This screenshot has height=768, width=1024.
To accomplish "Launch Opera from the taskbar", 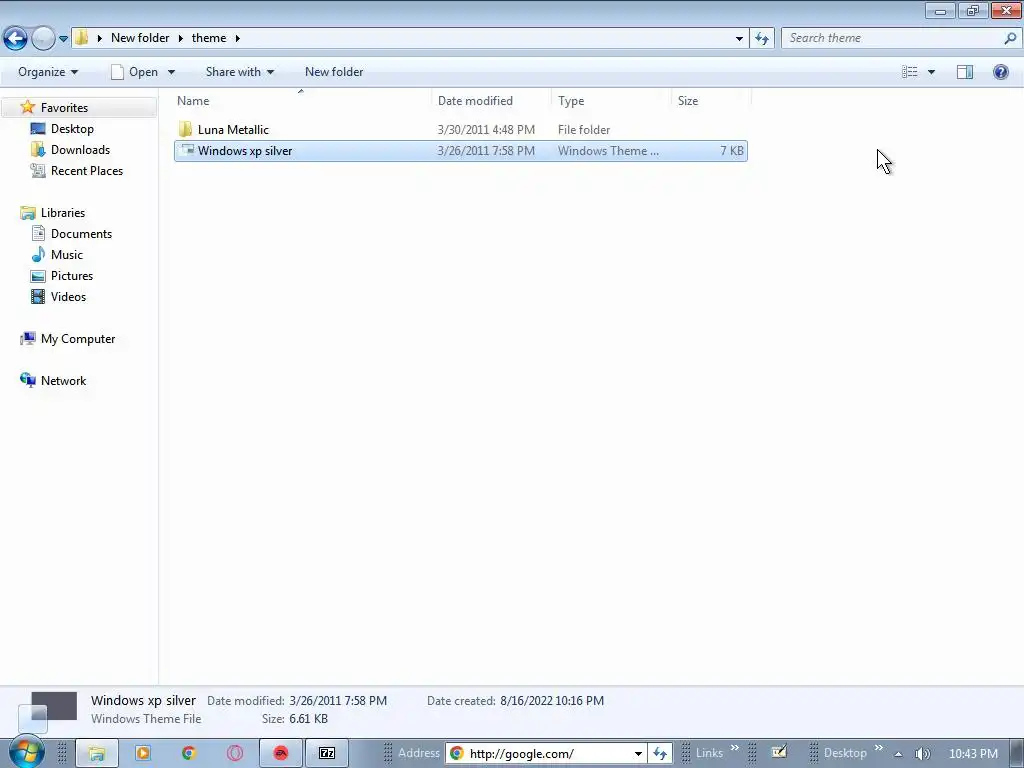I will tap(234, 754).
